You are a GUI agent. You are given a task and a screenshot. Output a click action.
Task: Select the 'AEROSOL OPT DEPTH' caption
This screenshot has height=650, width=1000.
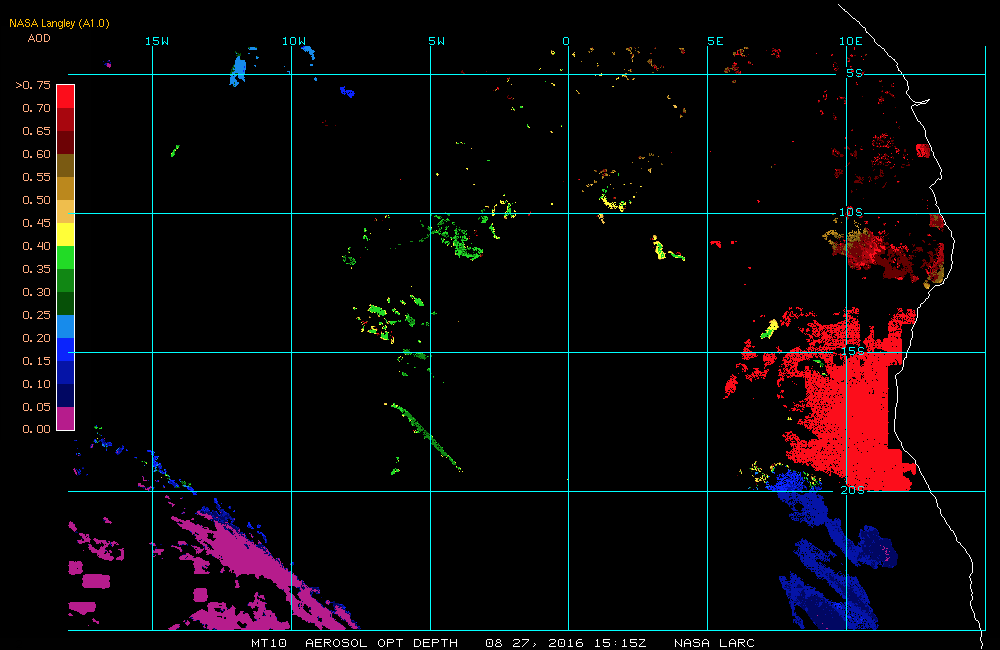(381, 643)
